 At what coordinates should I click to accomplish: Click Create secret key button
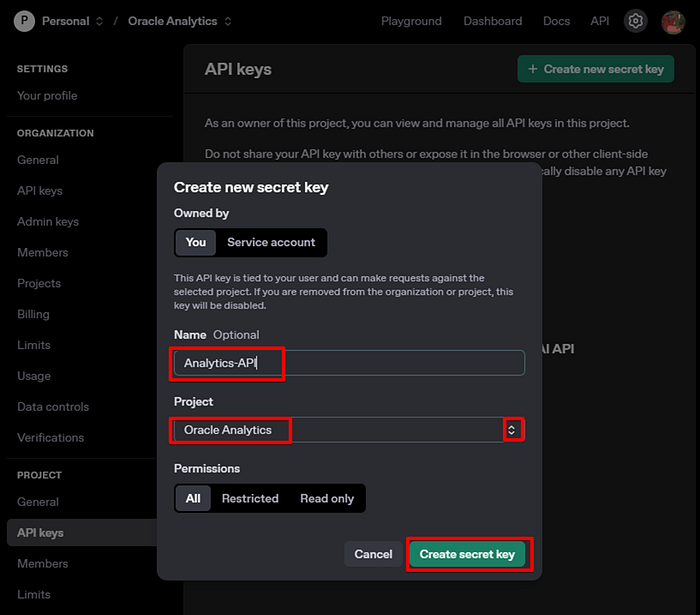pos(467,554)
